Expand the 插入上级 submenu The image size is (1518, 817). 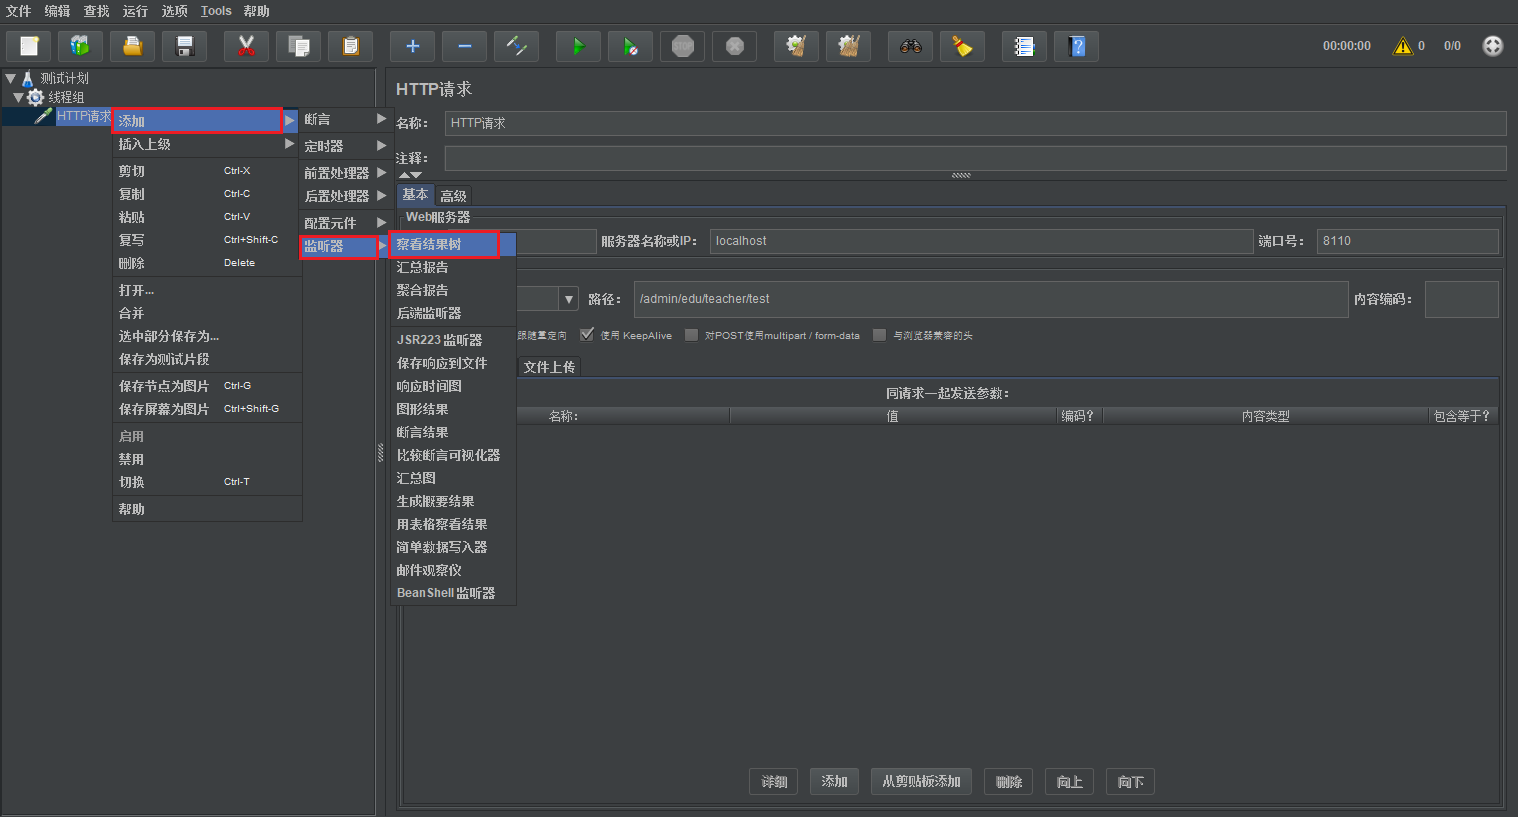pos(206,144)
